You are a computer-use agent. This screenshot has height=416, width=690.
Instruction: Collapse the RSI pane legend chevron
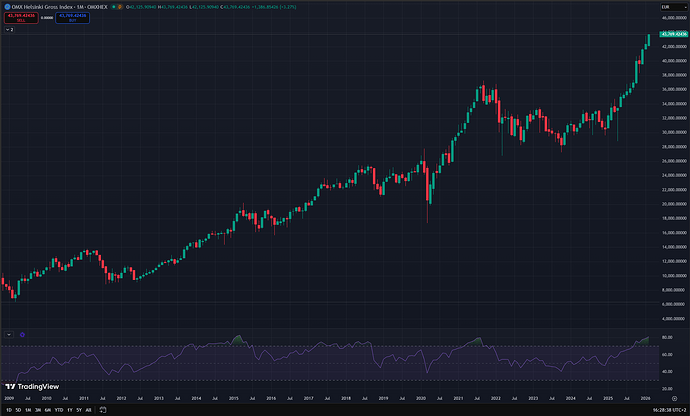9,335
